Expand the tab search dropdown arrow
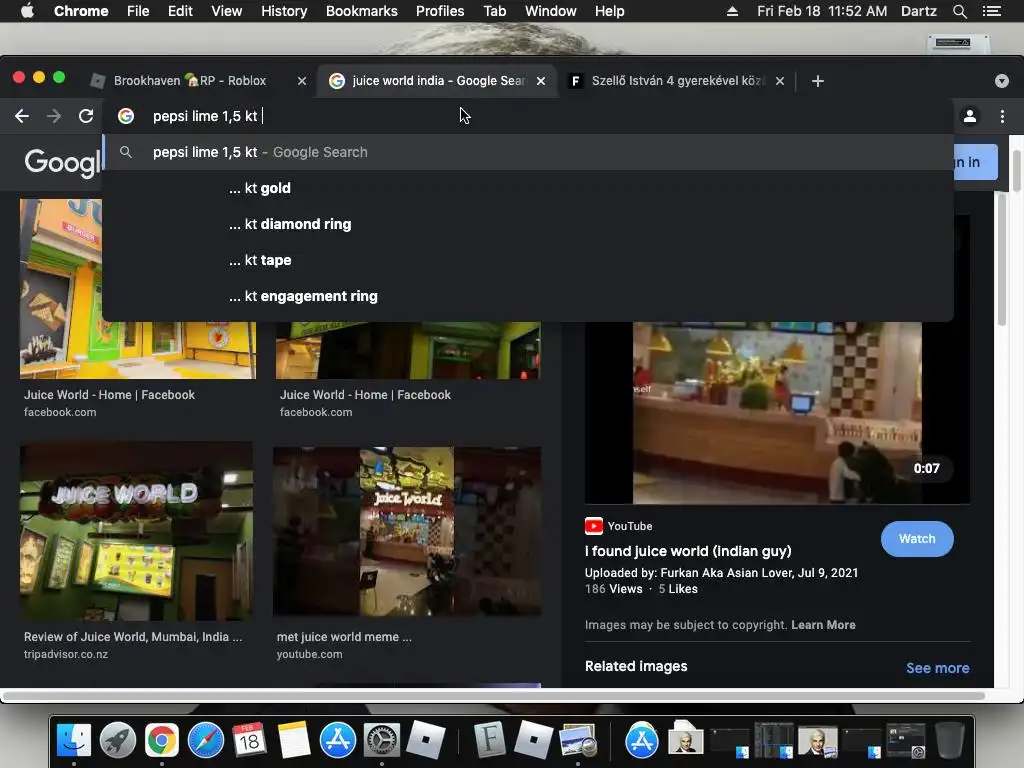The width and height of the screenshot is (1024, 768). tap(1002, 81)
